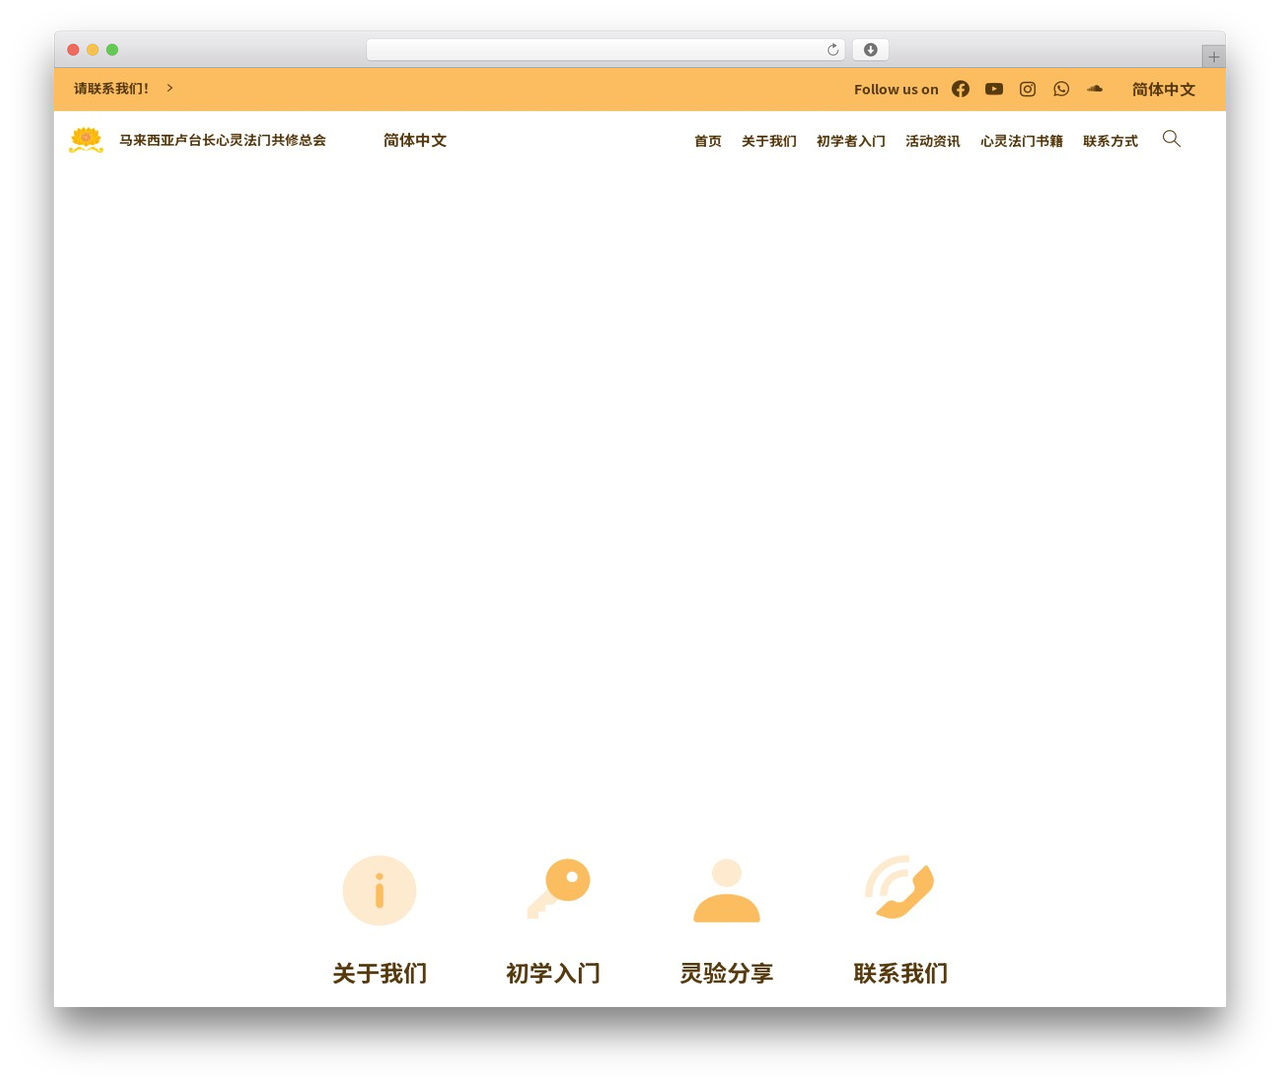Screen dimensions: 1280x1084
Task: Click the 关于我们 info circle icon
Action: coord(379,890)
